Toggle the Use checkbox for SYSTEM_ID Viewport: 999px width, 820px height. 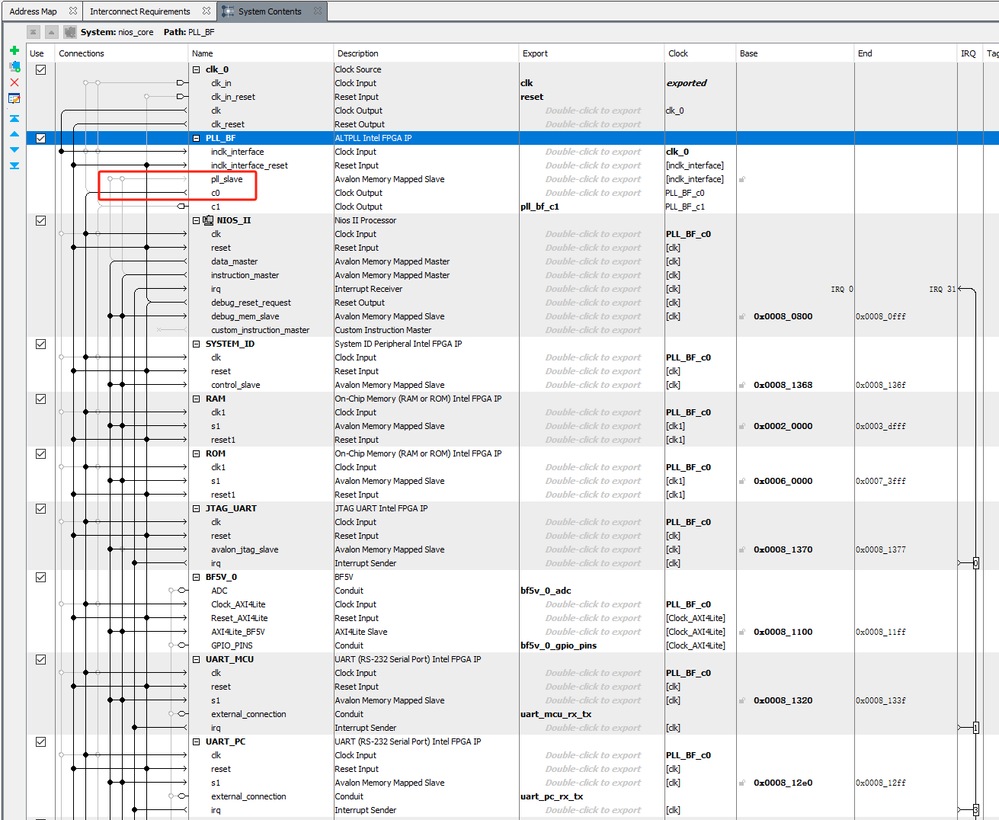[x=41, y=344]
